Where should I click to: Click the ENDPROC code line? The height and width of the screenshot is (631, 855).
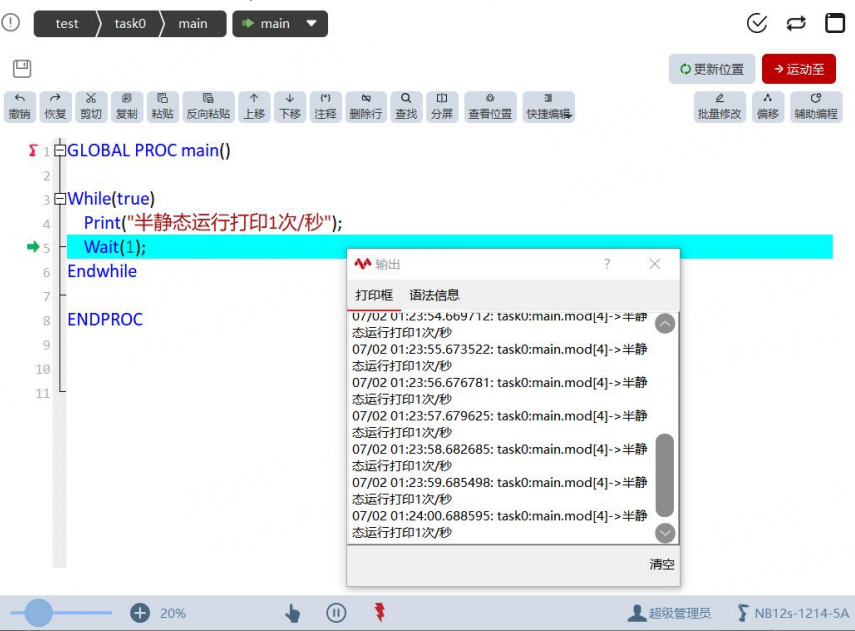pyautogui.click(x=105, y=320)
